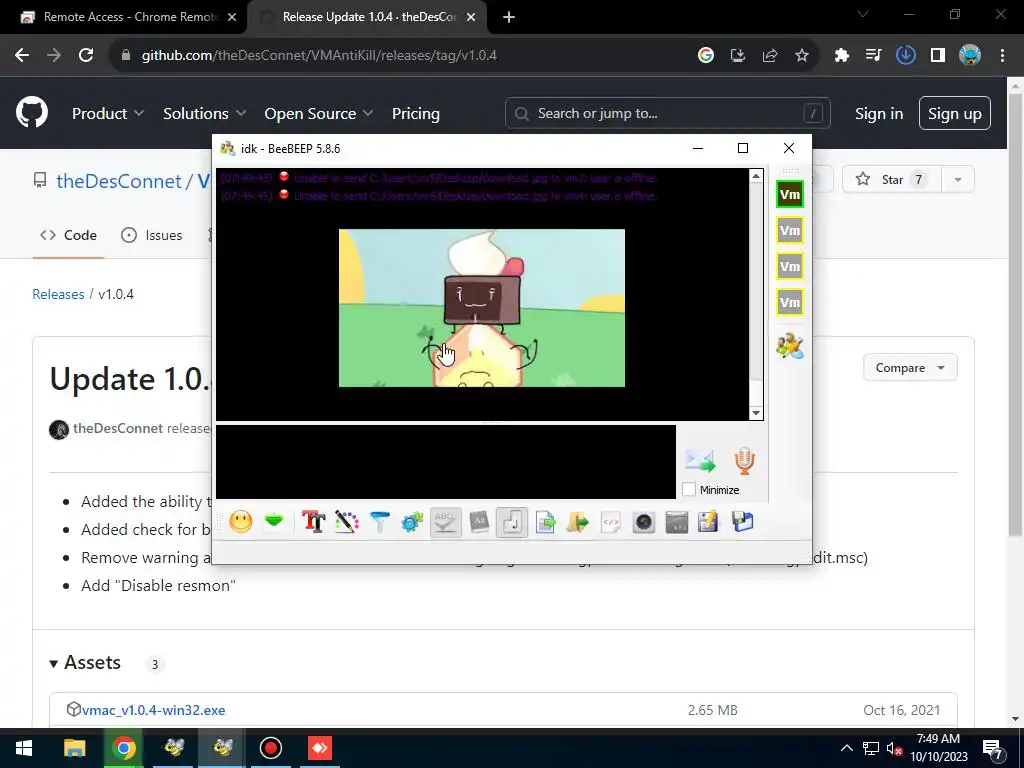
Task: Send message using envelope arrow icon
Action: point(701,460)
